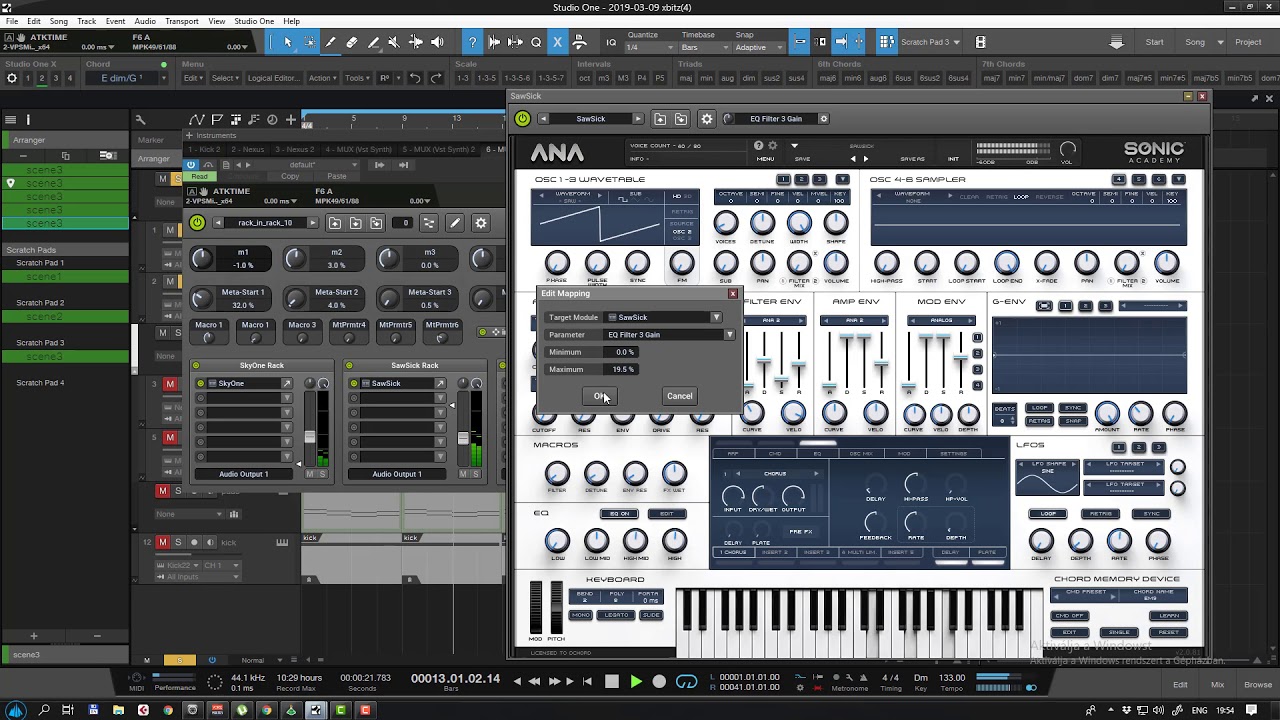The width and height of the screenshot is (1280, 720).
Task: Open Studio One X gear settings
Action: (x=12, y=78)
